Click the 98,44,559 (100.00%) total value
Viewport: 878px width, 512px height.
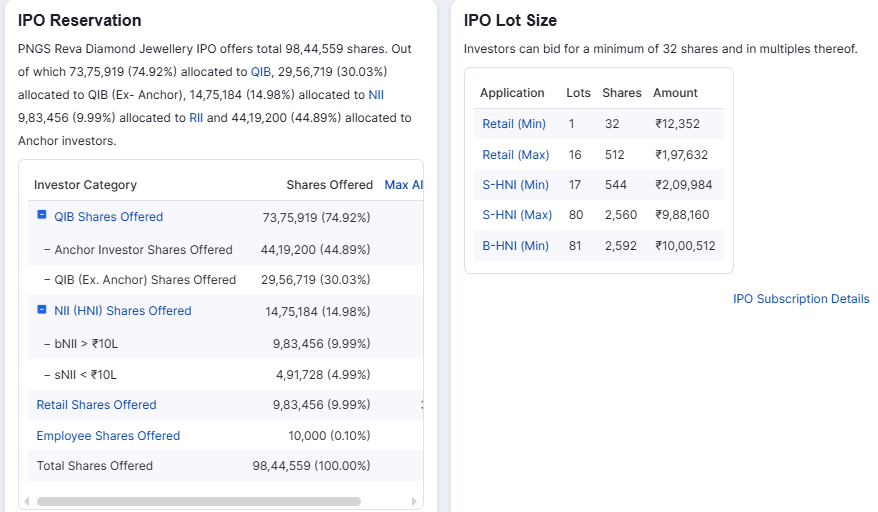311,466
